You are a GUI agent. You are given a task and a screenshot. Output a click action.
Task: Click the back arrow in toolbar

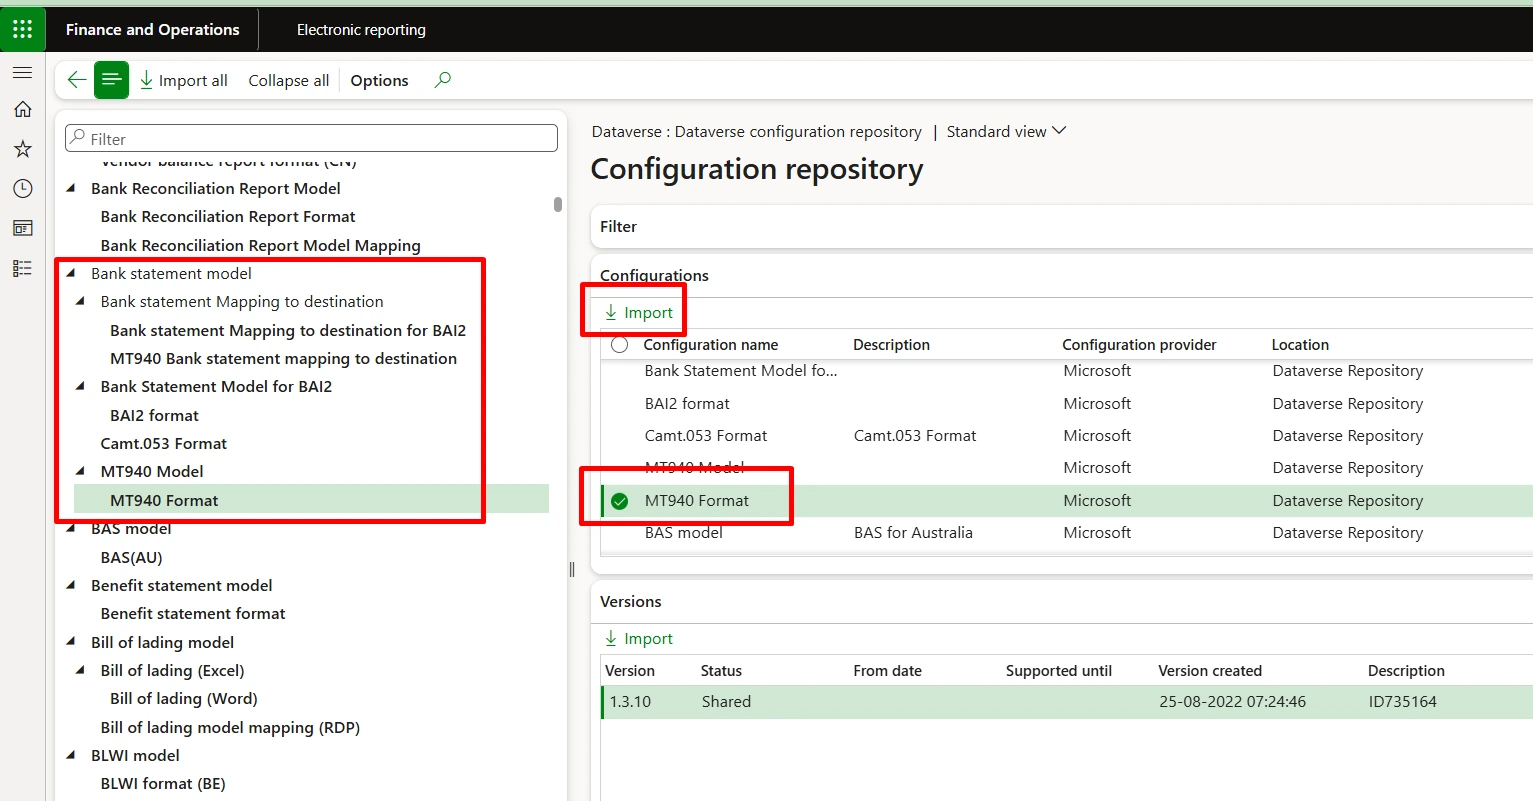(x=76, y=80)
